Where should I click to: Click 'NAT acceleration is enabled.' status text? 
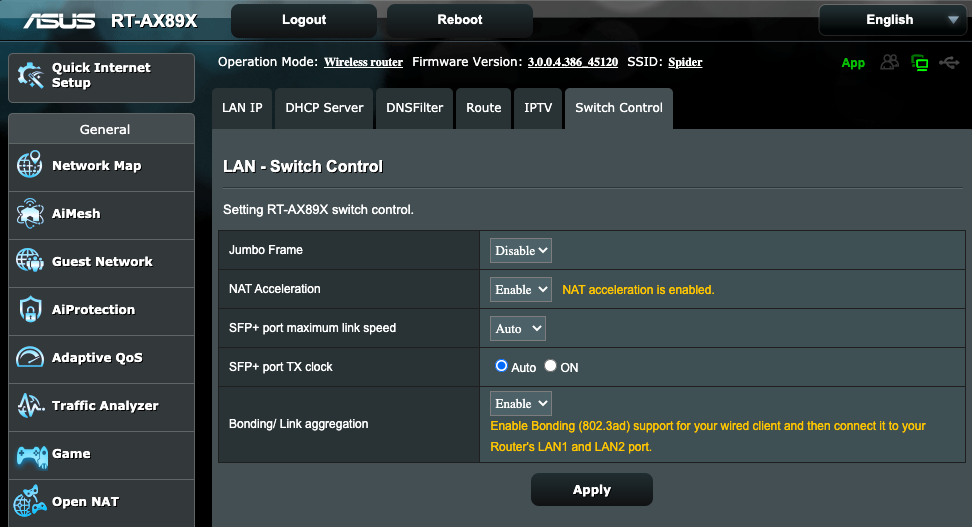pyautogui.click(x=638, y=290)
